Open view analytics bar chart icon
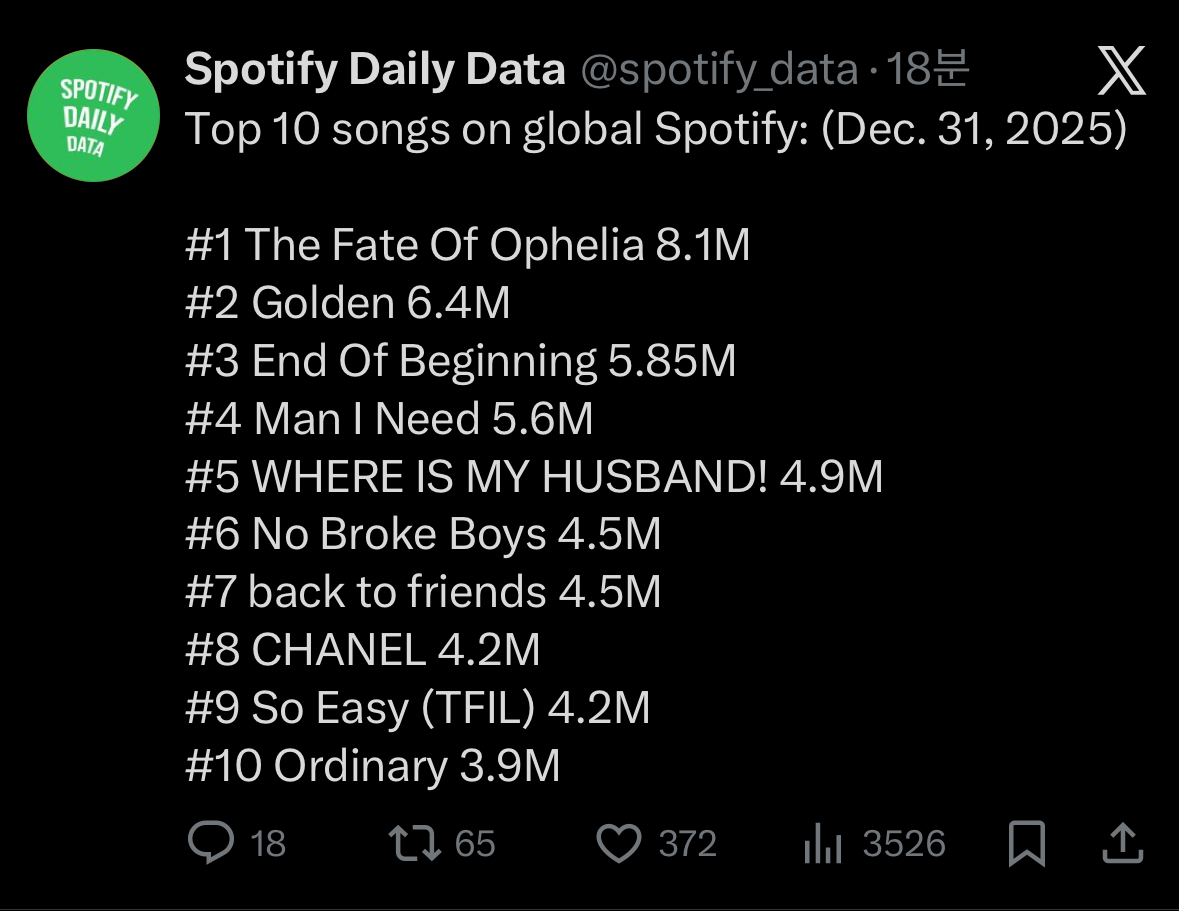This screenshot has width=1179, height=911. [x=823, y=845]
